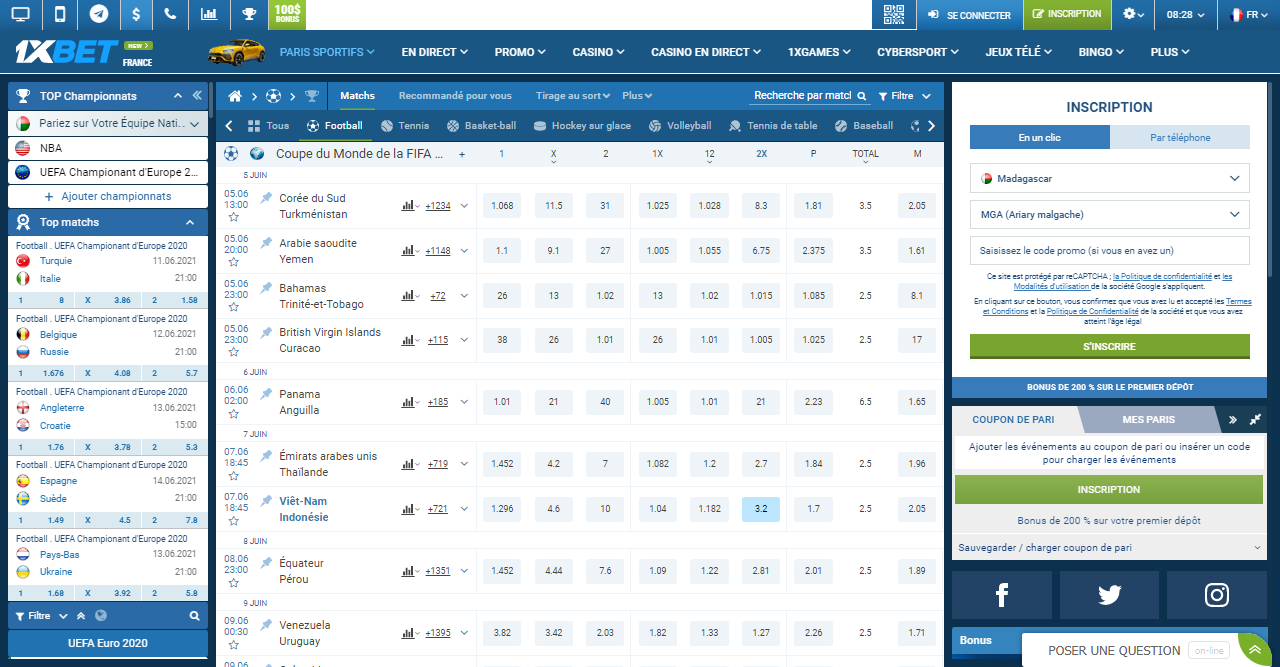Favorite the Équateur - Pérou match star
The image size is (1280, 667).
click(x=233, y=582)
